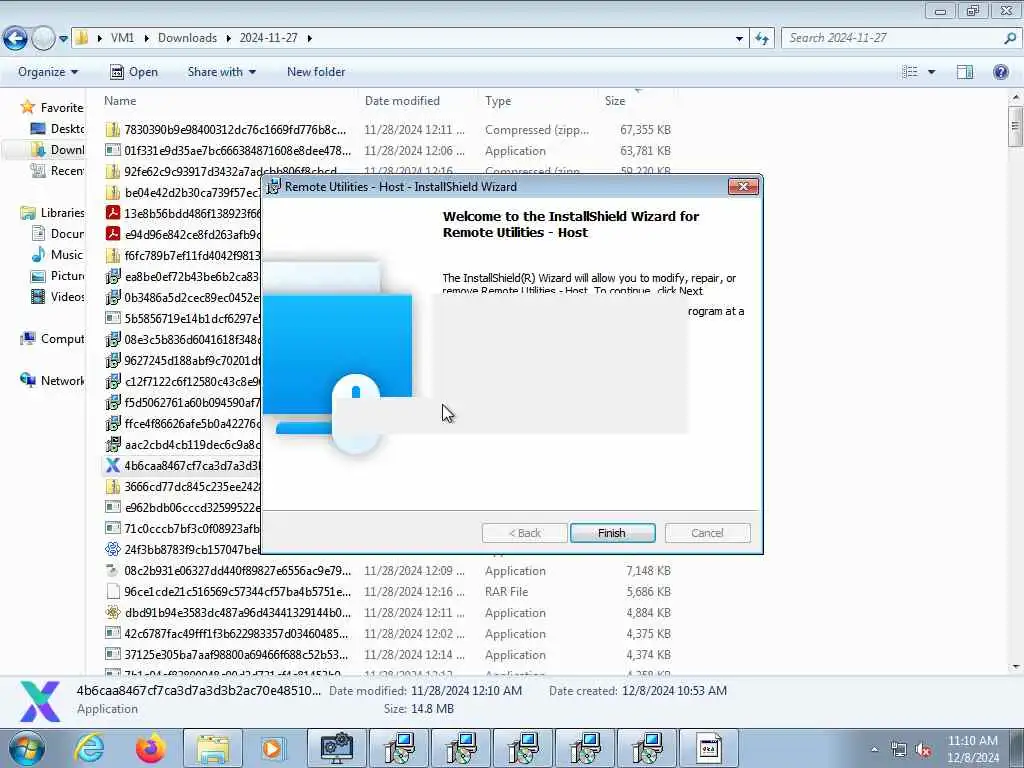This screenshot has height=768, width=1024.
Task: Click the Explorer forward arrow button
Action: [44, 39]
